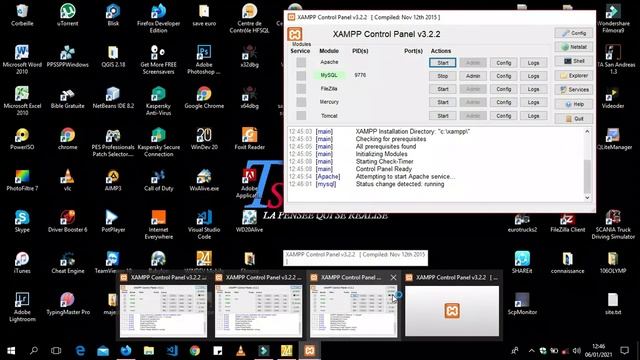
Task: Open Apache Config button
Action: 504,63
